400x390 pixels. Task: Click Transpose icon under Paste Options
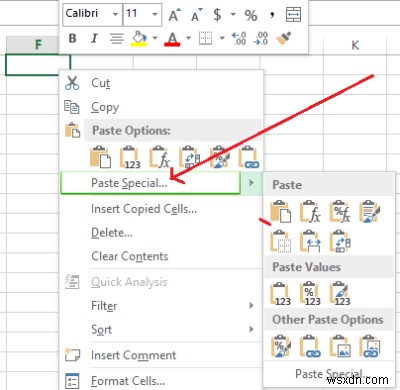tap(189, 157)
